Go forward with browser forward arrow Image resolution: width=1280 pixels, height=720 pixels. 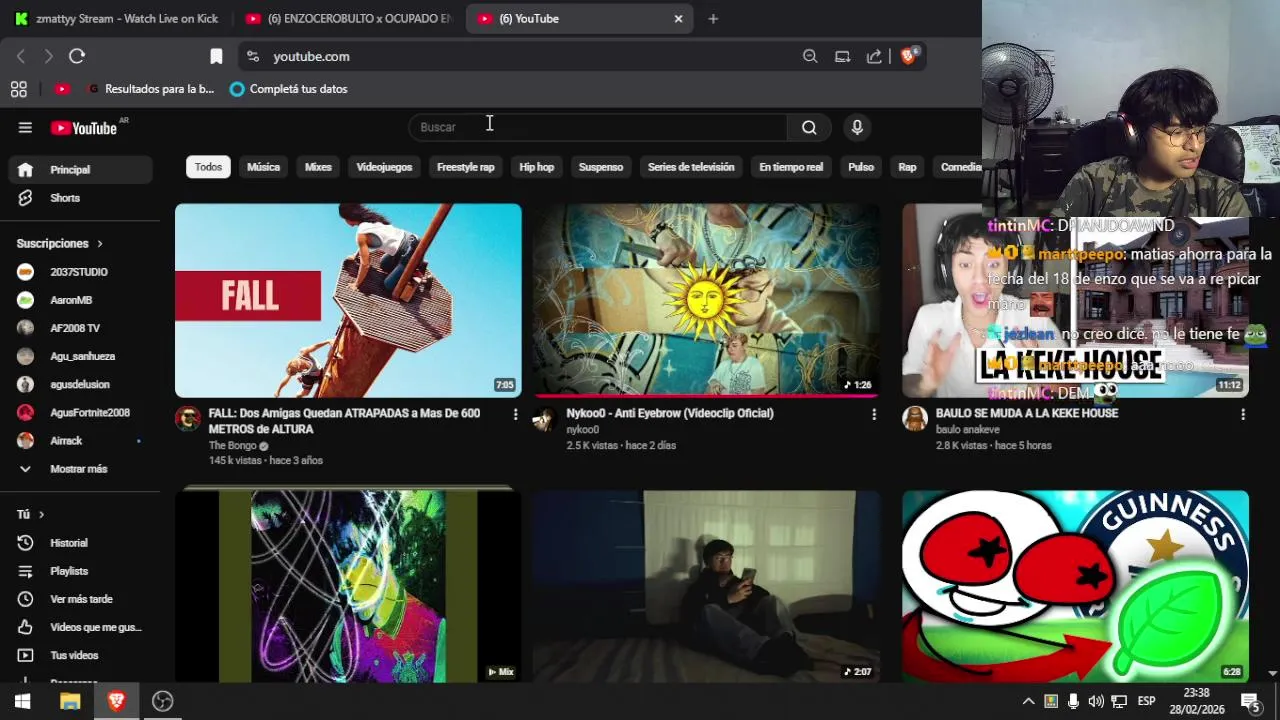coord(48,56)
